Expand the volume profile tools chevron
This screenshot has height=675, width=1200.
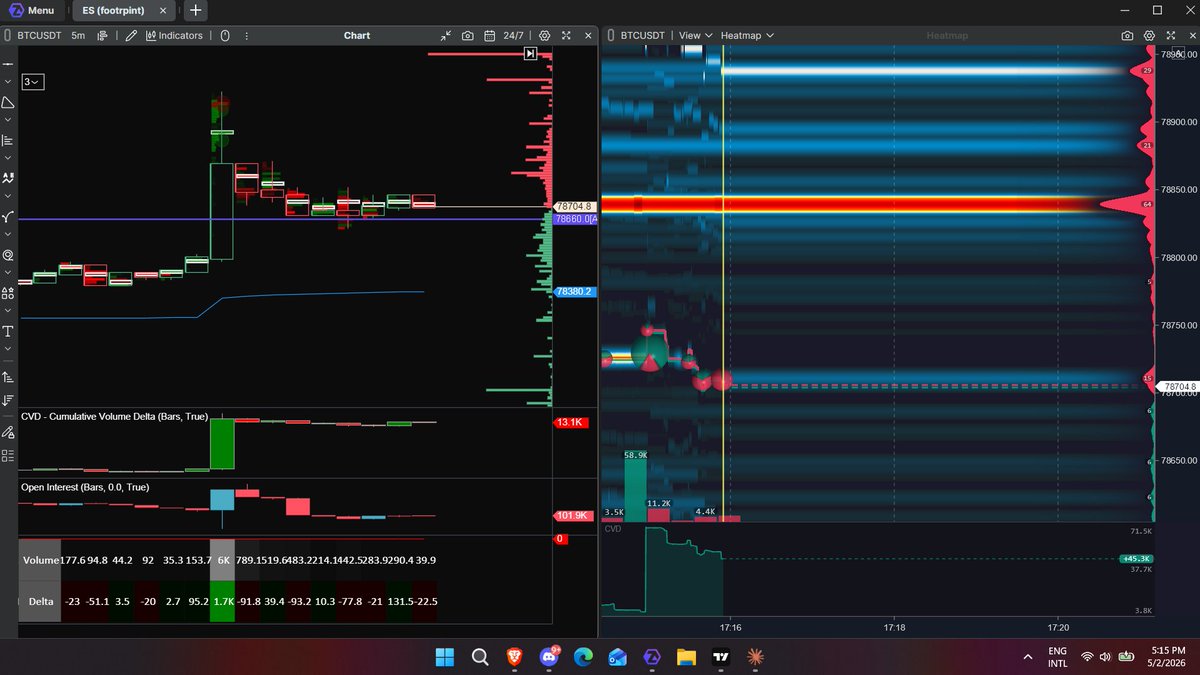pos(8,158)
